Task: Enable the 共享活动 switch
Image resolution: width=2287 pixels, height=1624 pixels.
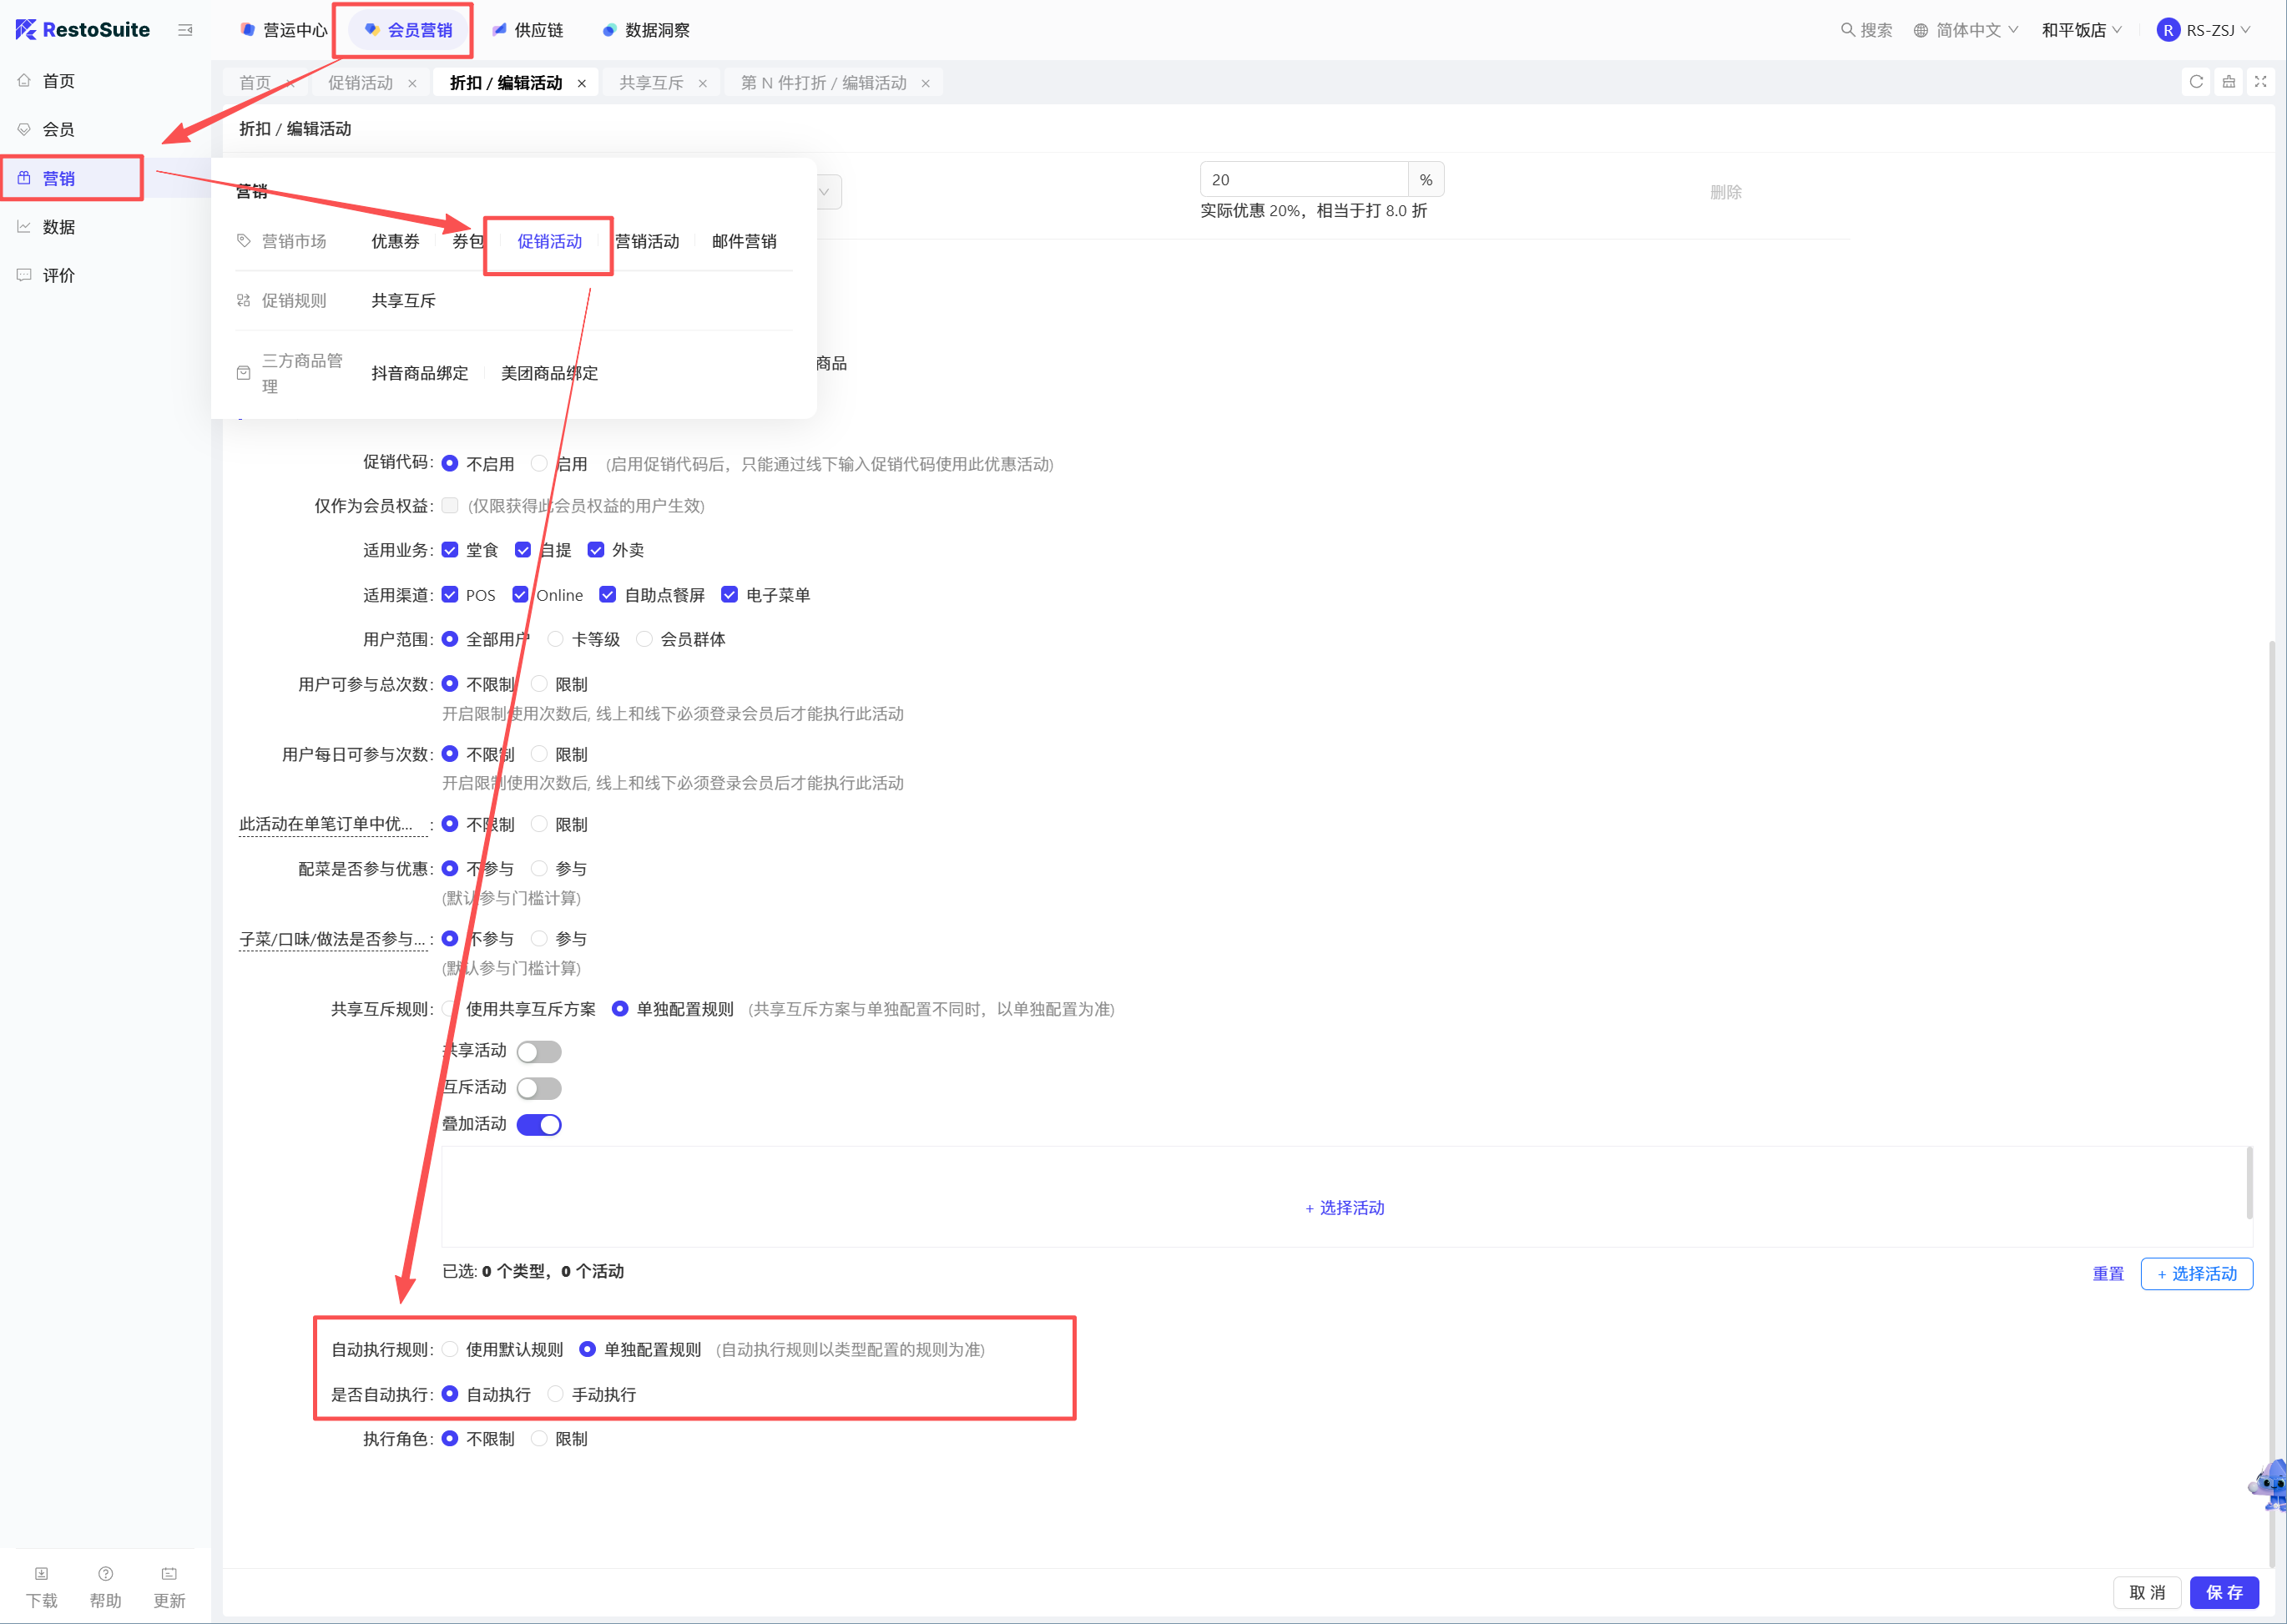Action: pyautogui.click(x=539, y=1052)
